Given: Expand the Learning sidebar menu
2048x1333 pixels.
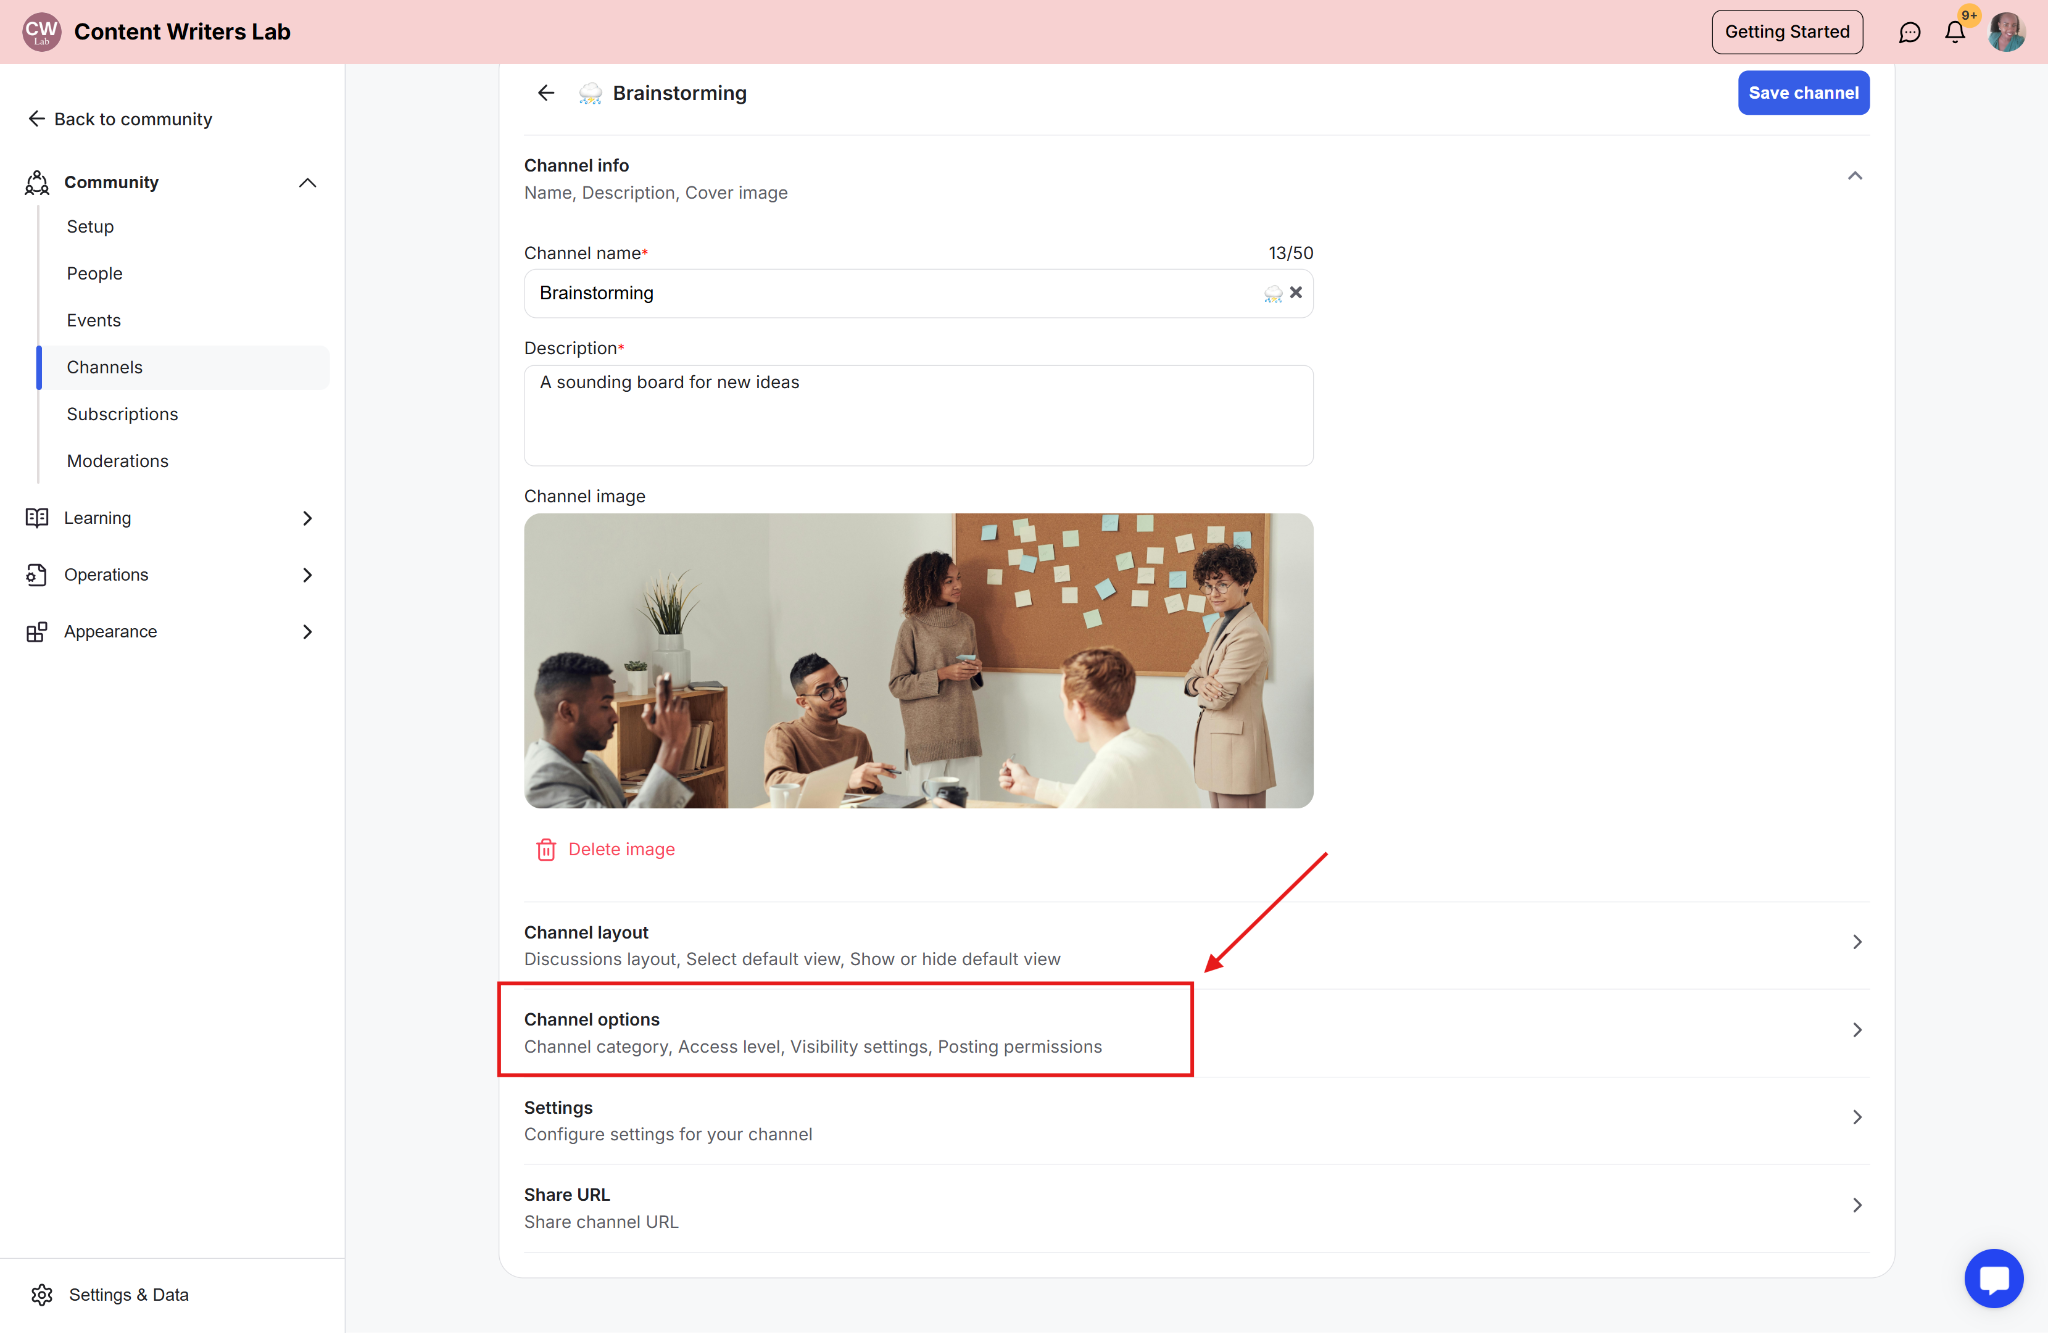Looking at the screenshot, I should pyautogui.click(x=307, y=518).
